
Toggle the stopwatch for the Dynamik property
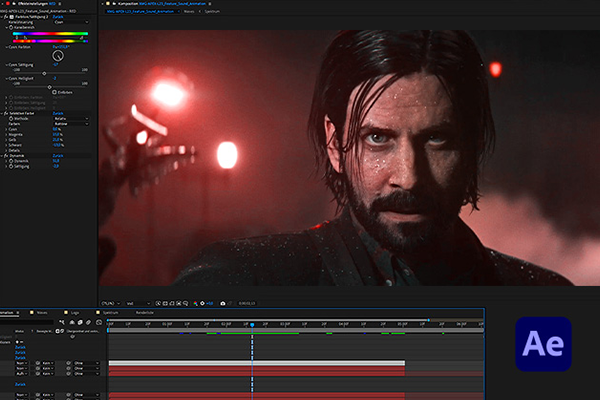[x=11, y=161]
